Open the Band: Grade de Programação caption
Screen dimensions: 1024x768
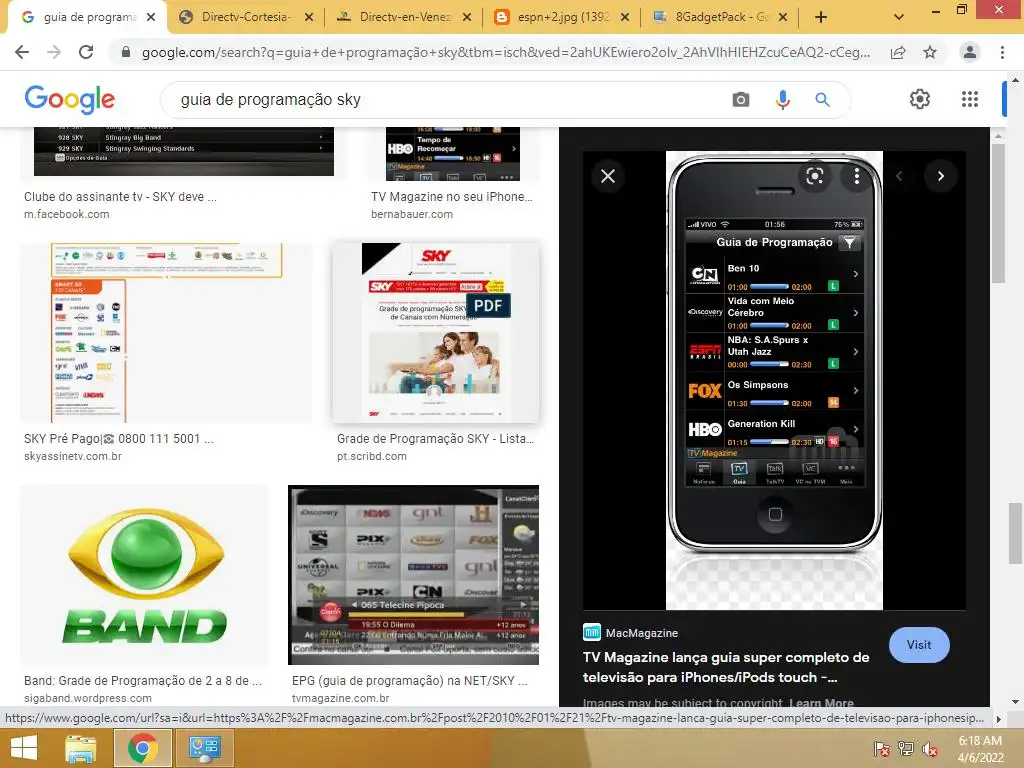(143, 680)
